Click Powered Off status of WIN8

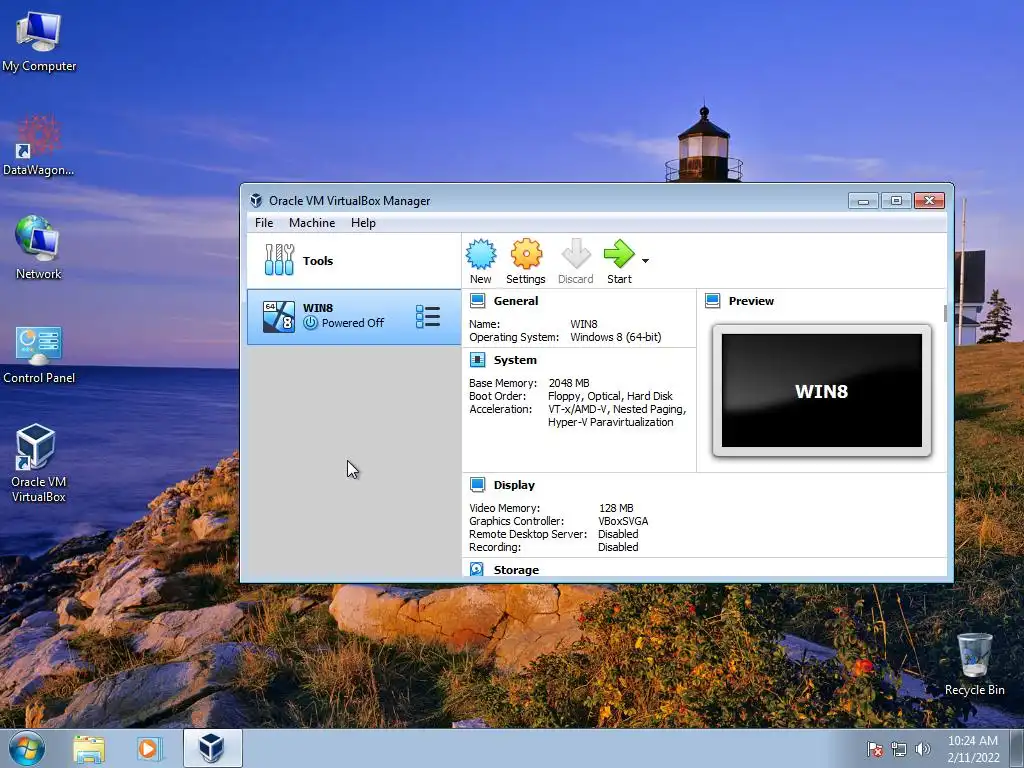[353, 323]
